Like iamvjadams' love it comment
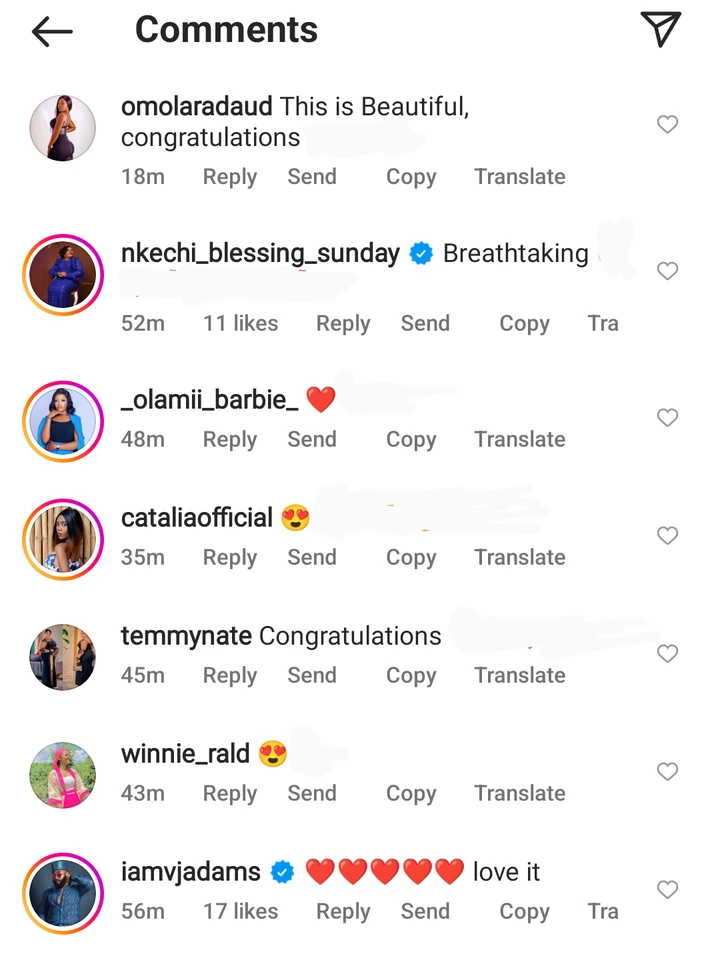Viewport: 720px width, 956px height. [x=667, y=889]
